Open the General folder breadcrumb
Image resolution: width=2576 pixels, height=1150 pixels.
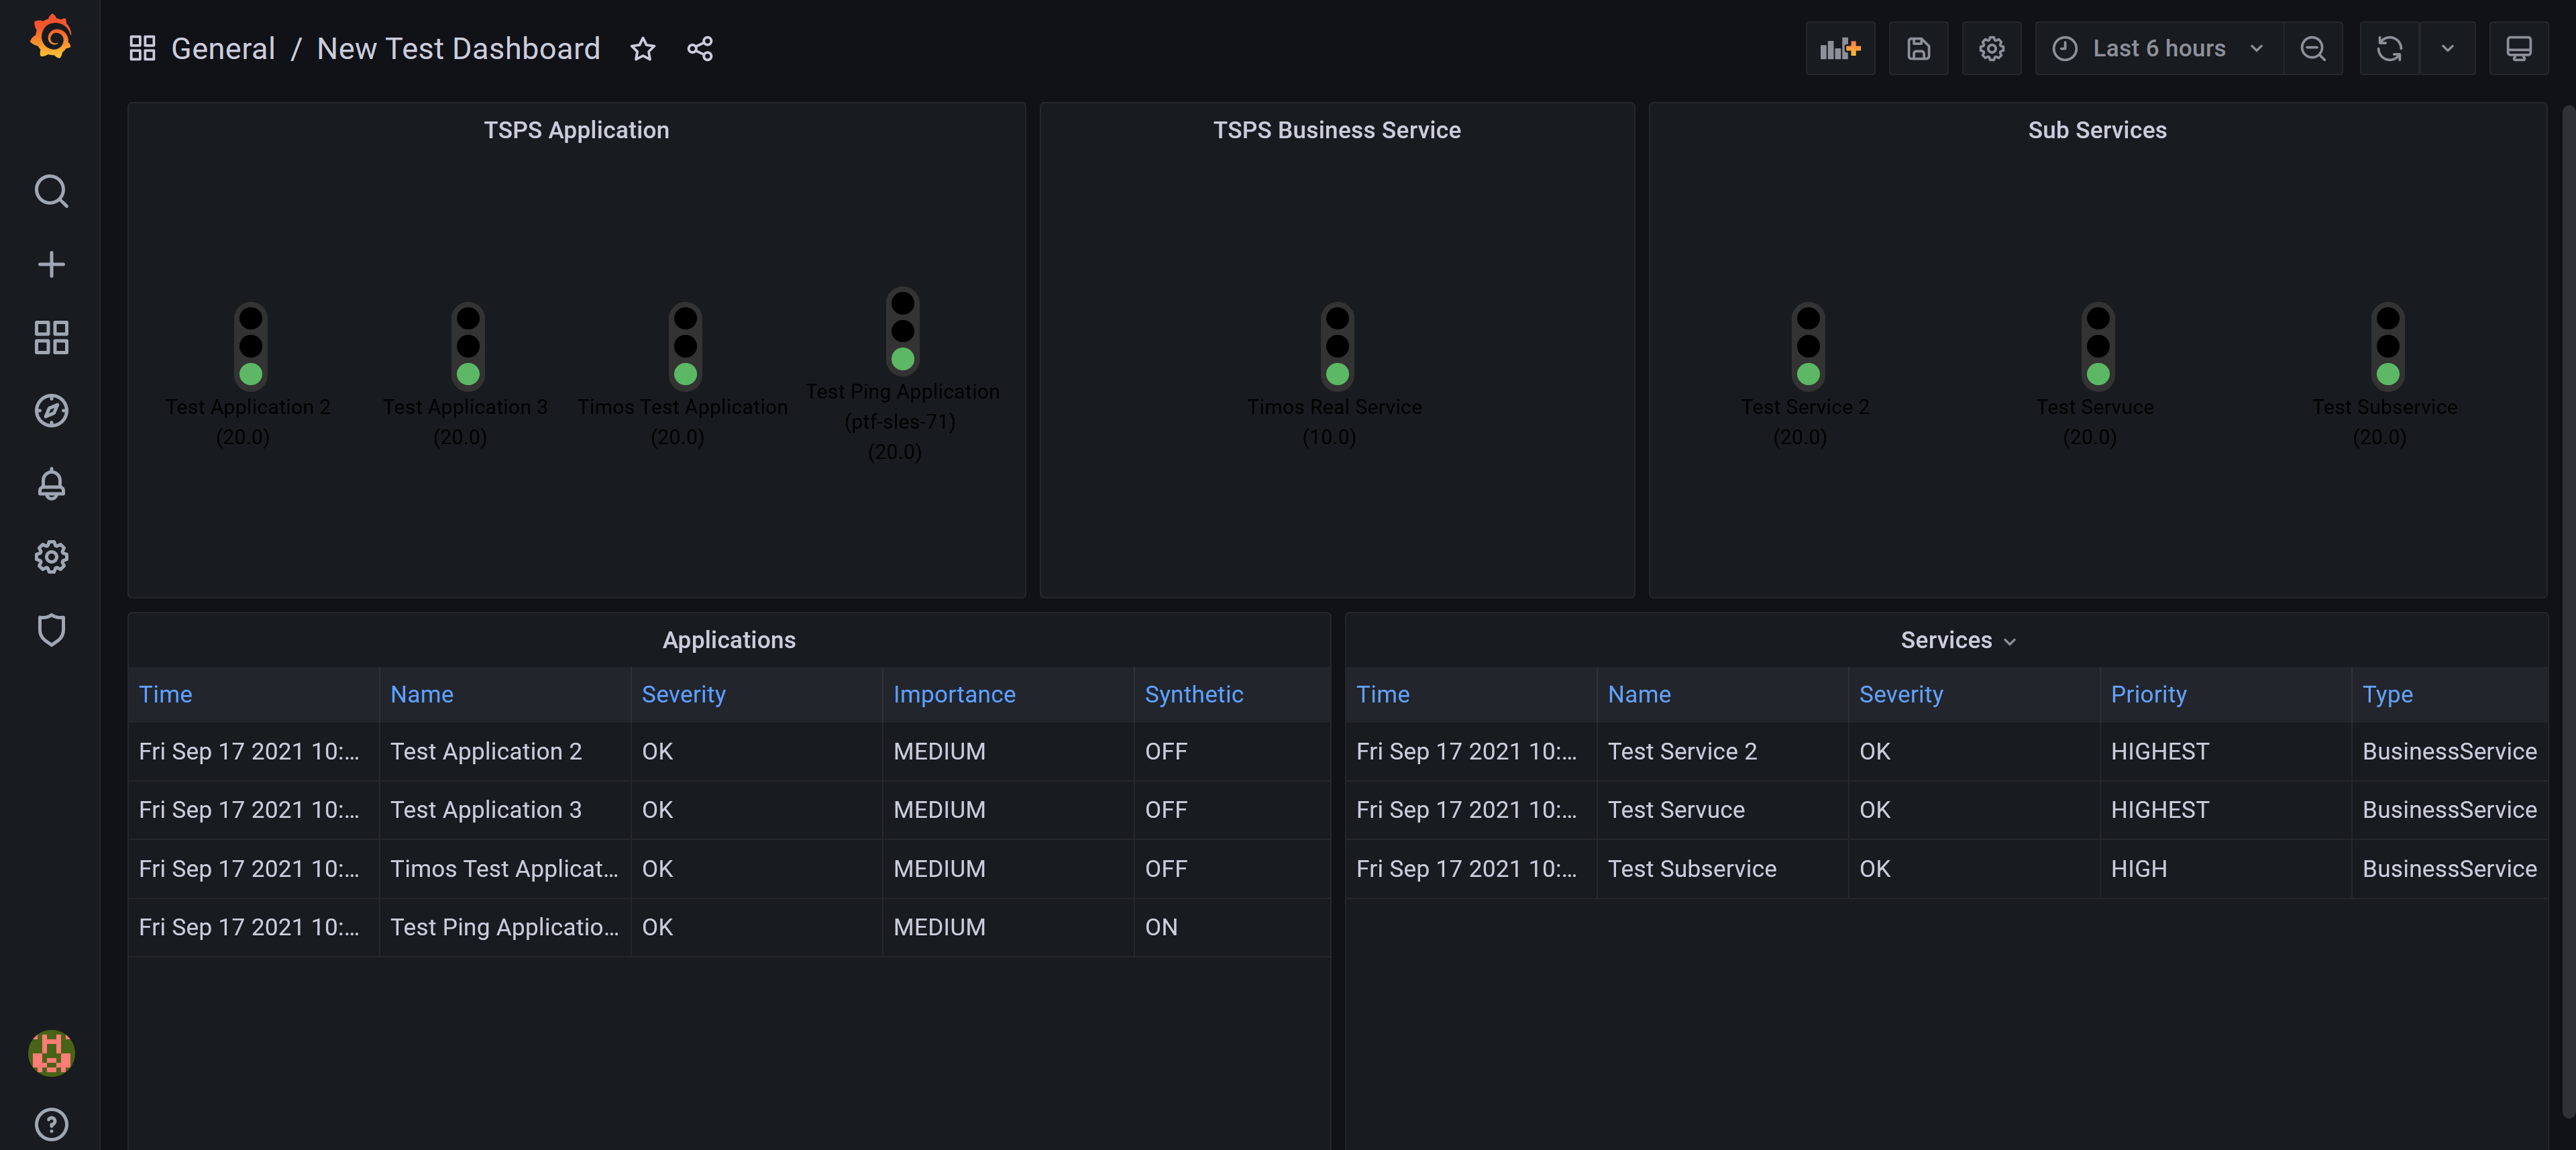(223, 48)
